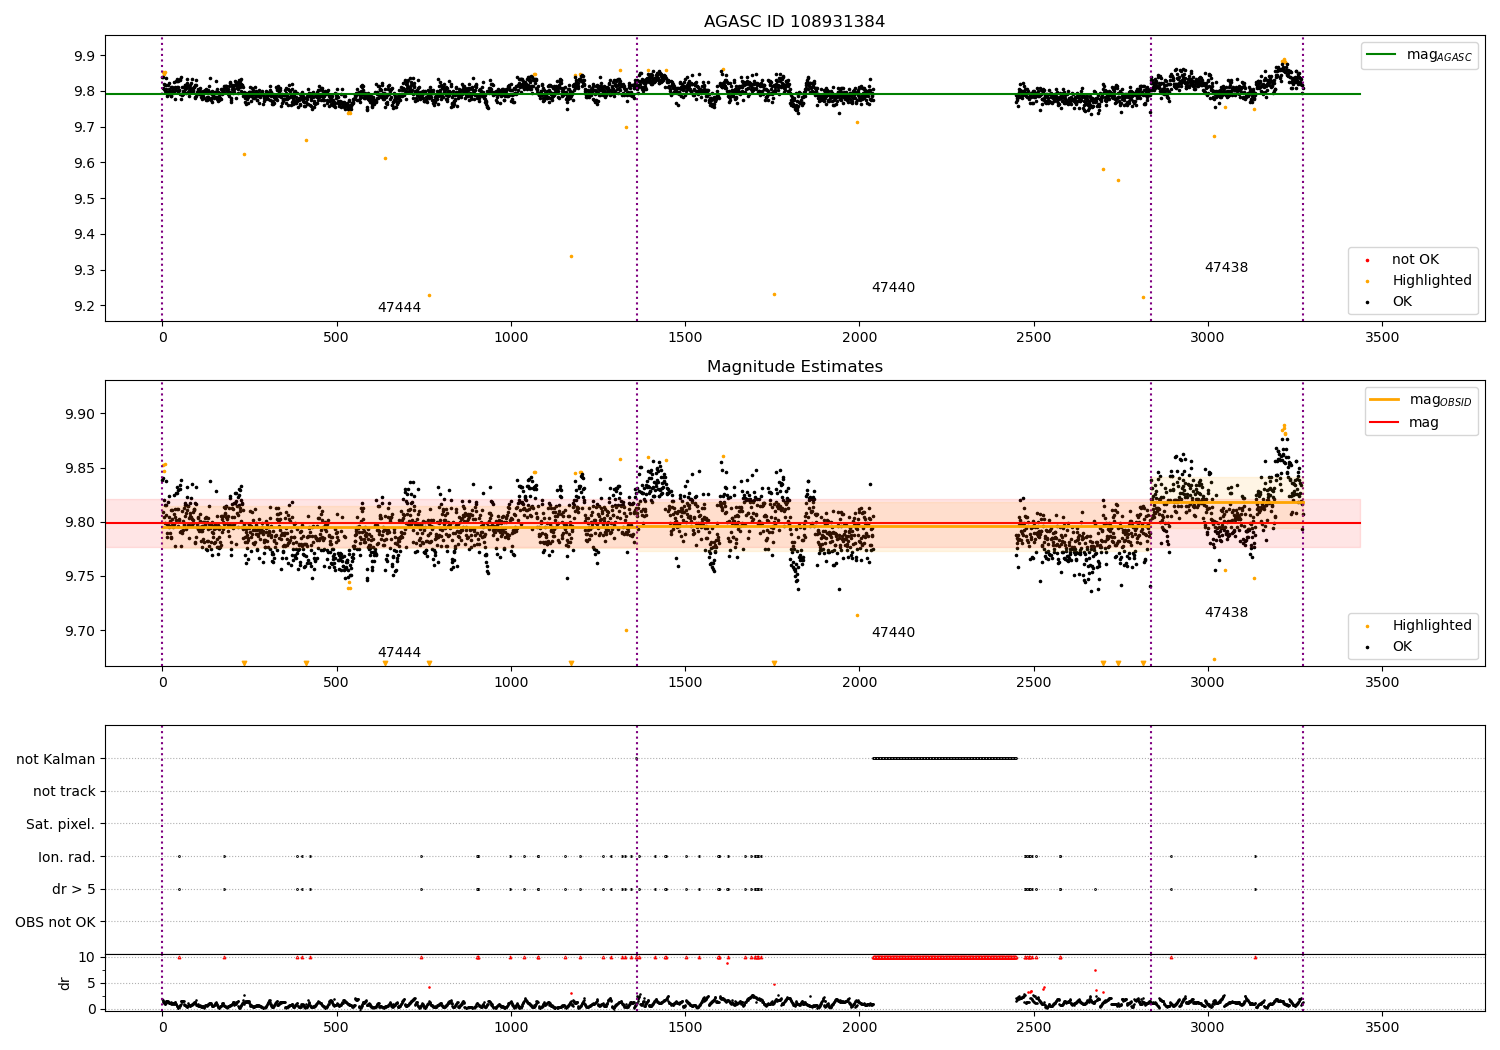1500x1050 pixels.
Task: Click annotation "47444" in the Magnitude Estimates plot
Action: pos(399,653)
